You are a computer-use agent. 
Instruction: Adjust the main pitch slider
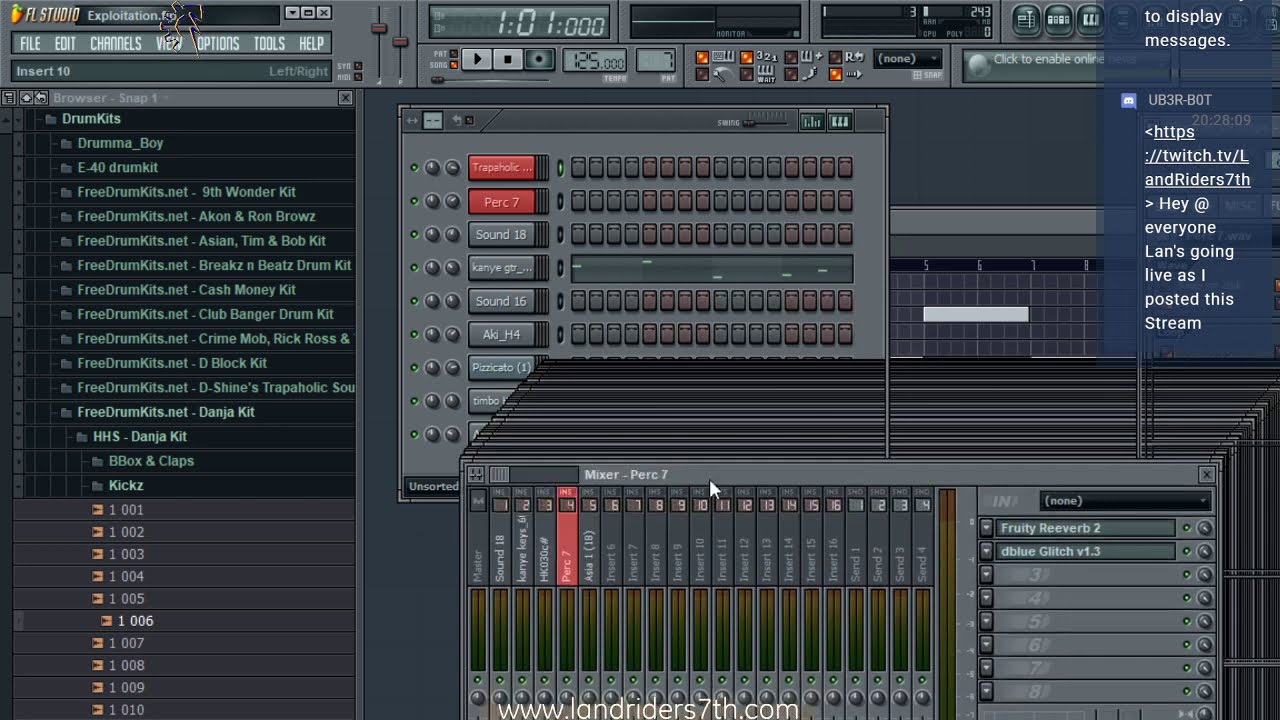click(x=399, y=40)
